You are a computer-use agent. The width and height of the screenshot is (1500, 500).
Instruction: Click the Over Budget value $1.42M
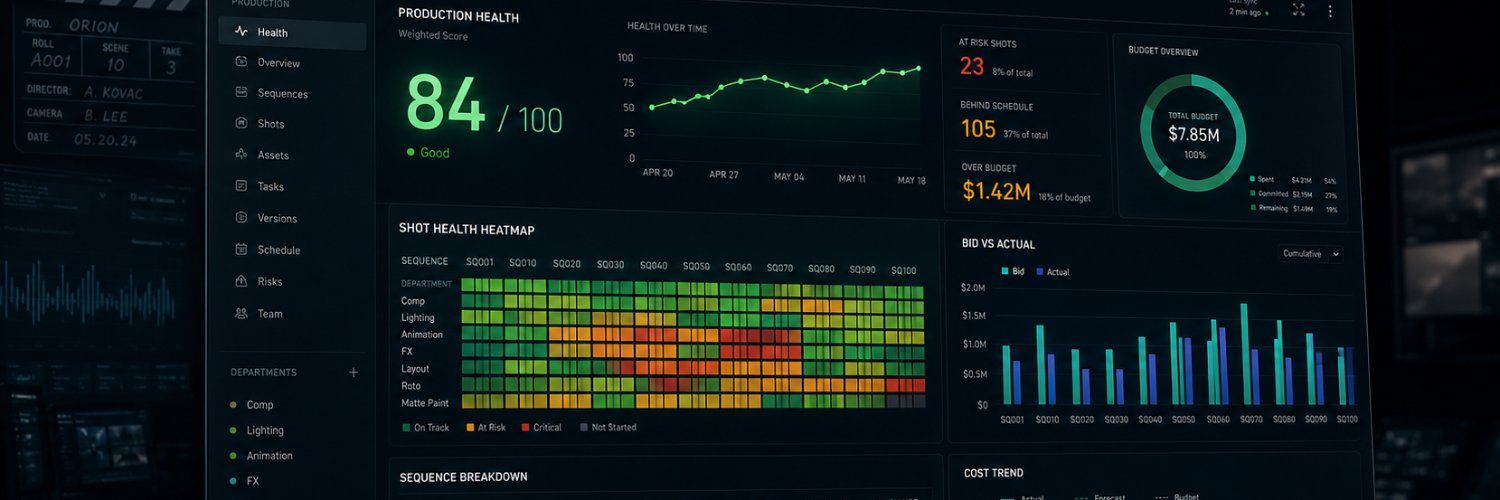click(996, 191)
